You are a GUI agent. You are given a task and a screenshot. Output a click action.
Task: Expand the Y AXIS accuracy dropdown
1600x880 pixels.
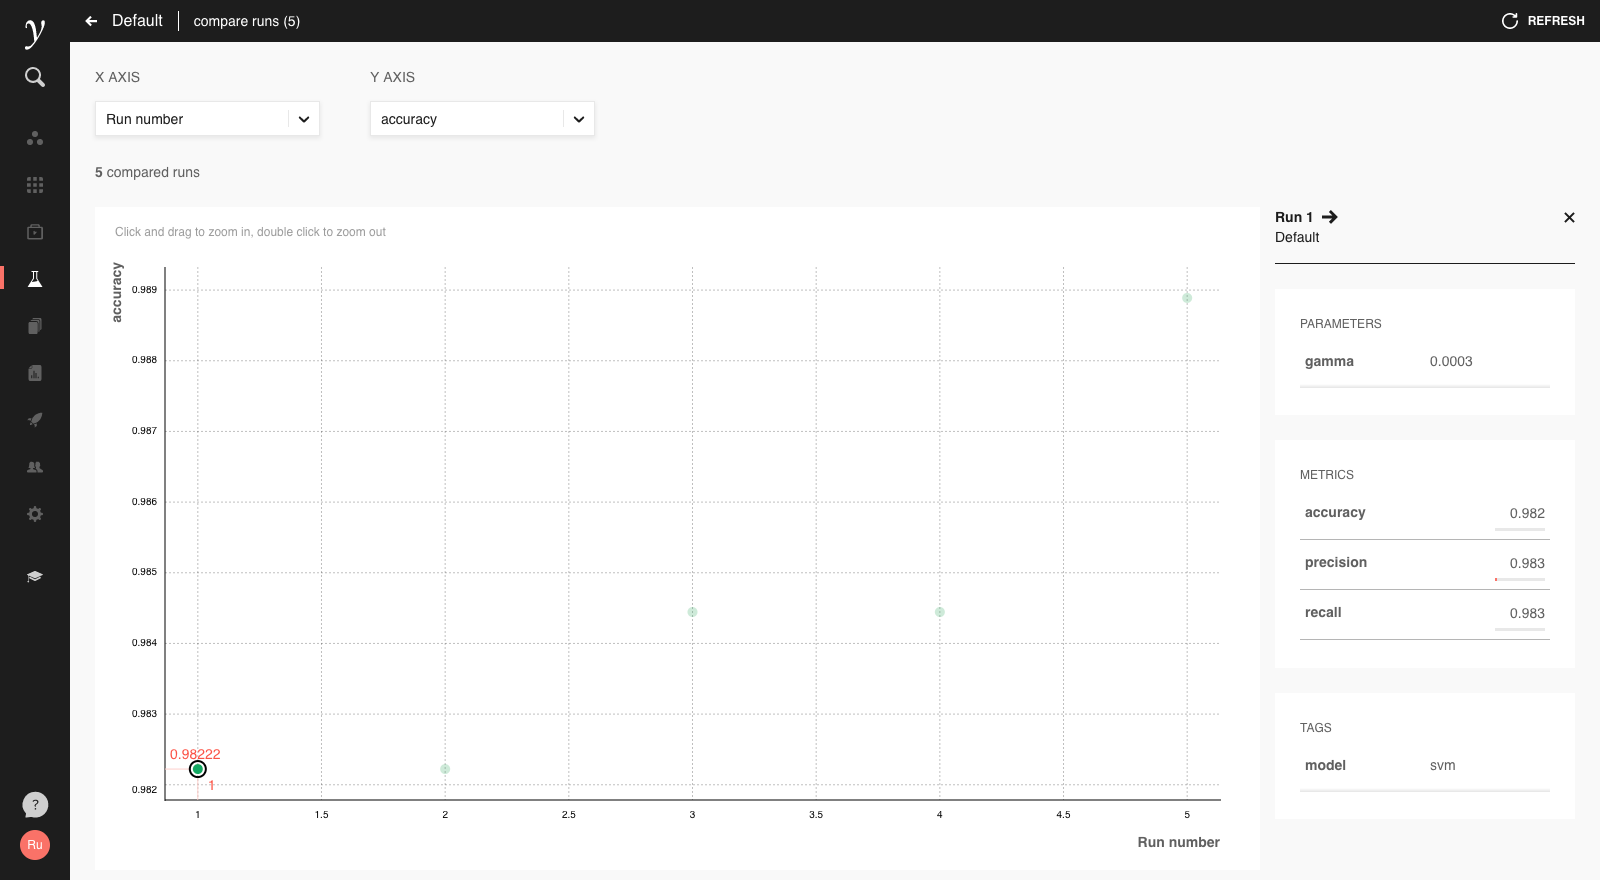click(482, 119)
